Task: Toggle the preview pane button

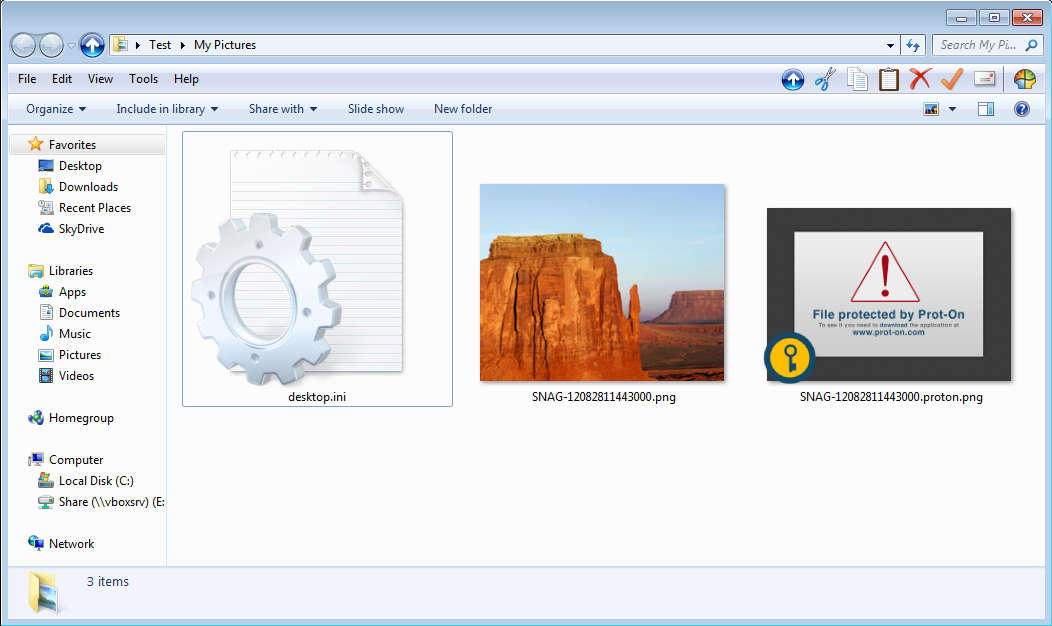Action: click(986, 109)
